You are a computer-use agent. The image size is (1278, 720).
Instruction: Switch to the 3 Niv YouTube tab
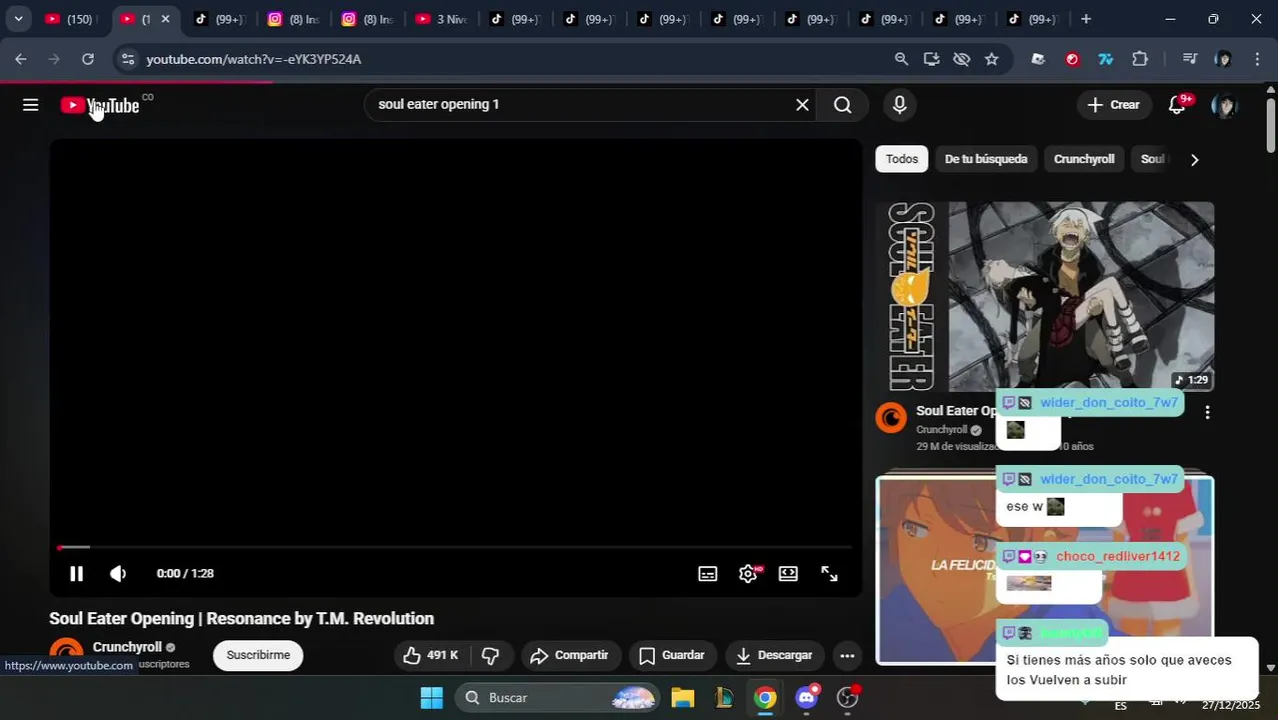[441, 19]
